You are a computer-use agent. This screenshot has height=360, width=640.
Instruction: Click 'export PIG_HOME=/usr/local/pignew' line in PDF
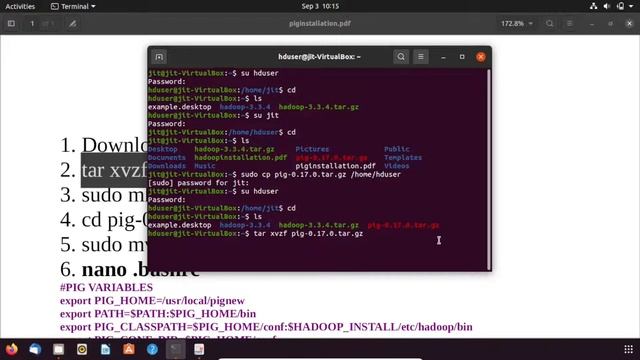click(152, 301)
